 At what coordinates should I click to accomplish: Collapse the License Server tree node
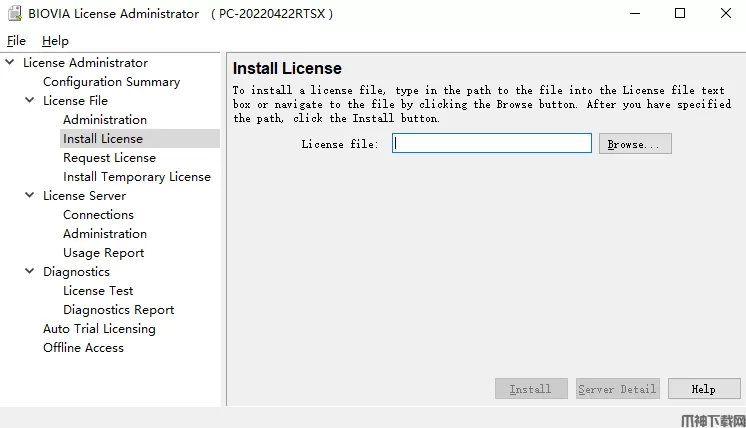pyautogui.click(x=30, y=196)
